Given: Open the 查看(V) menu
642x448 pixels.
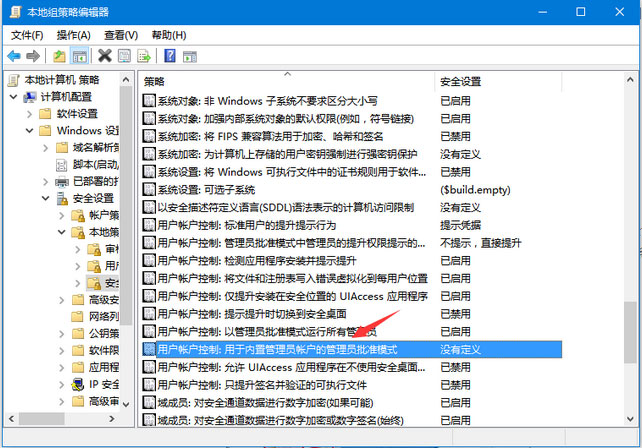Looking at the screenshot, I should point(121,35).
